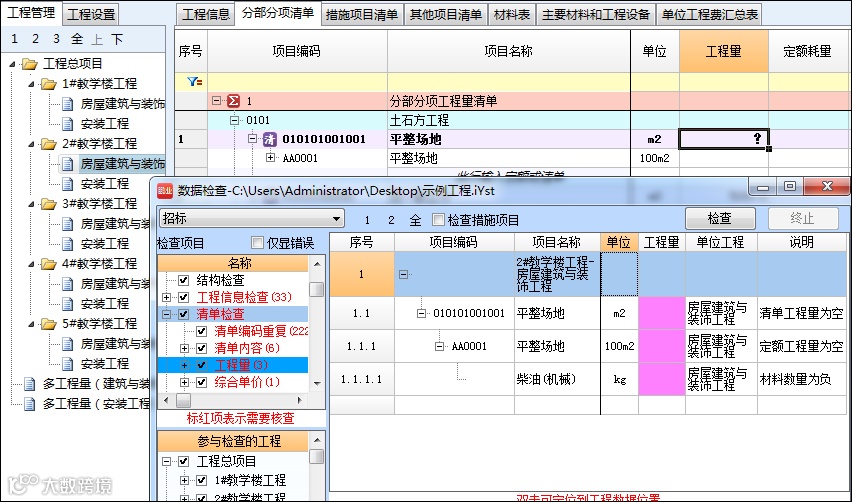
Task: Expand the 清单内容 (6) node
Action: pyautogui.click(x=185, y=348)
